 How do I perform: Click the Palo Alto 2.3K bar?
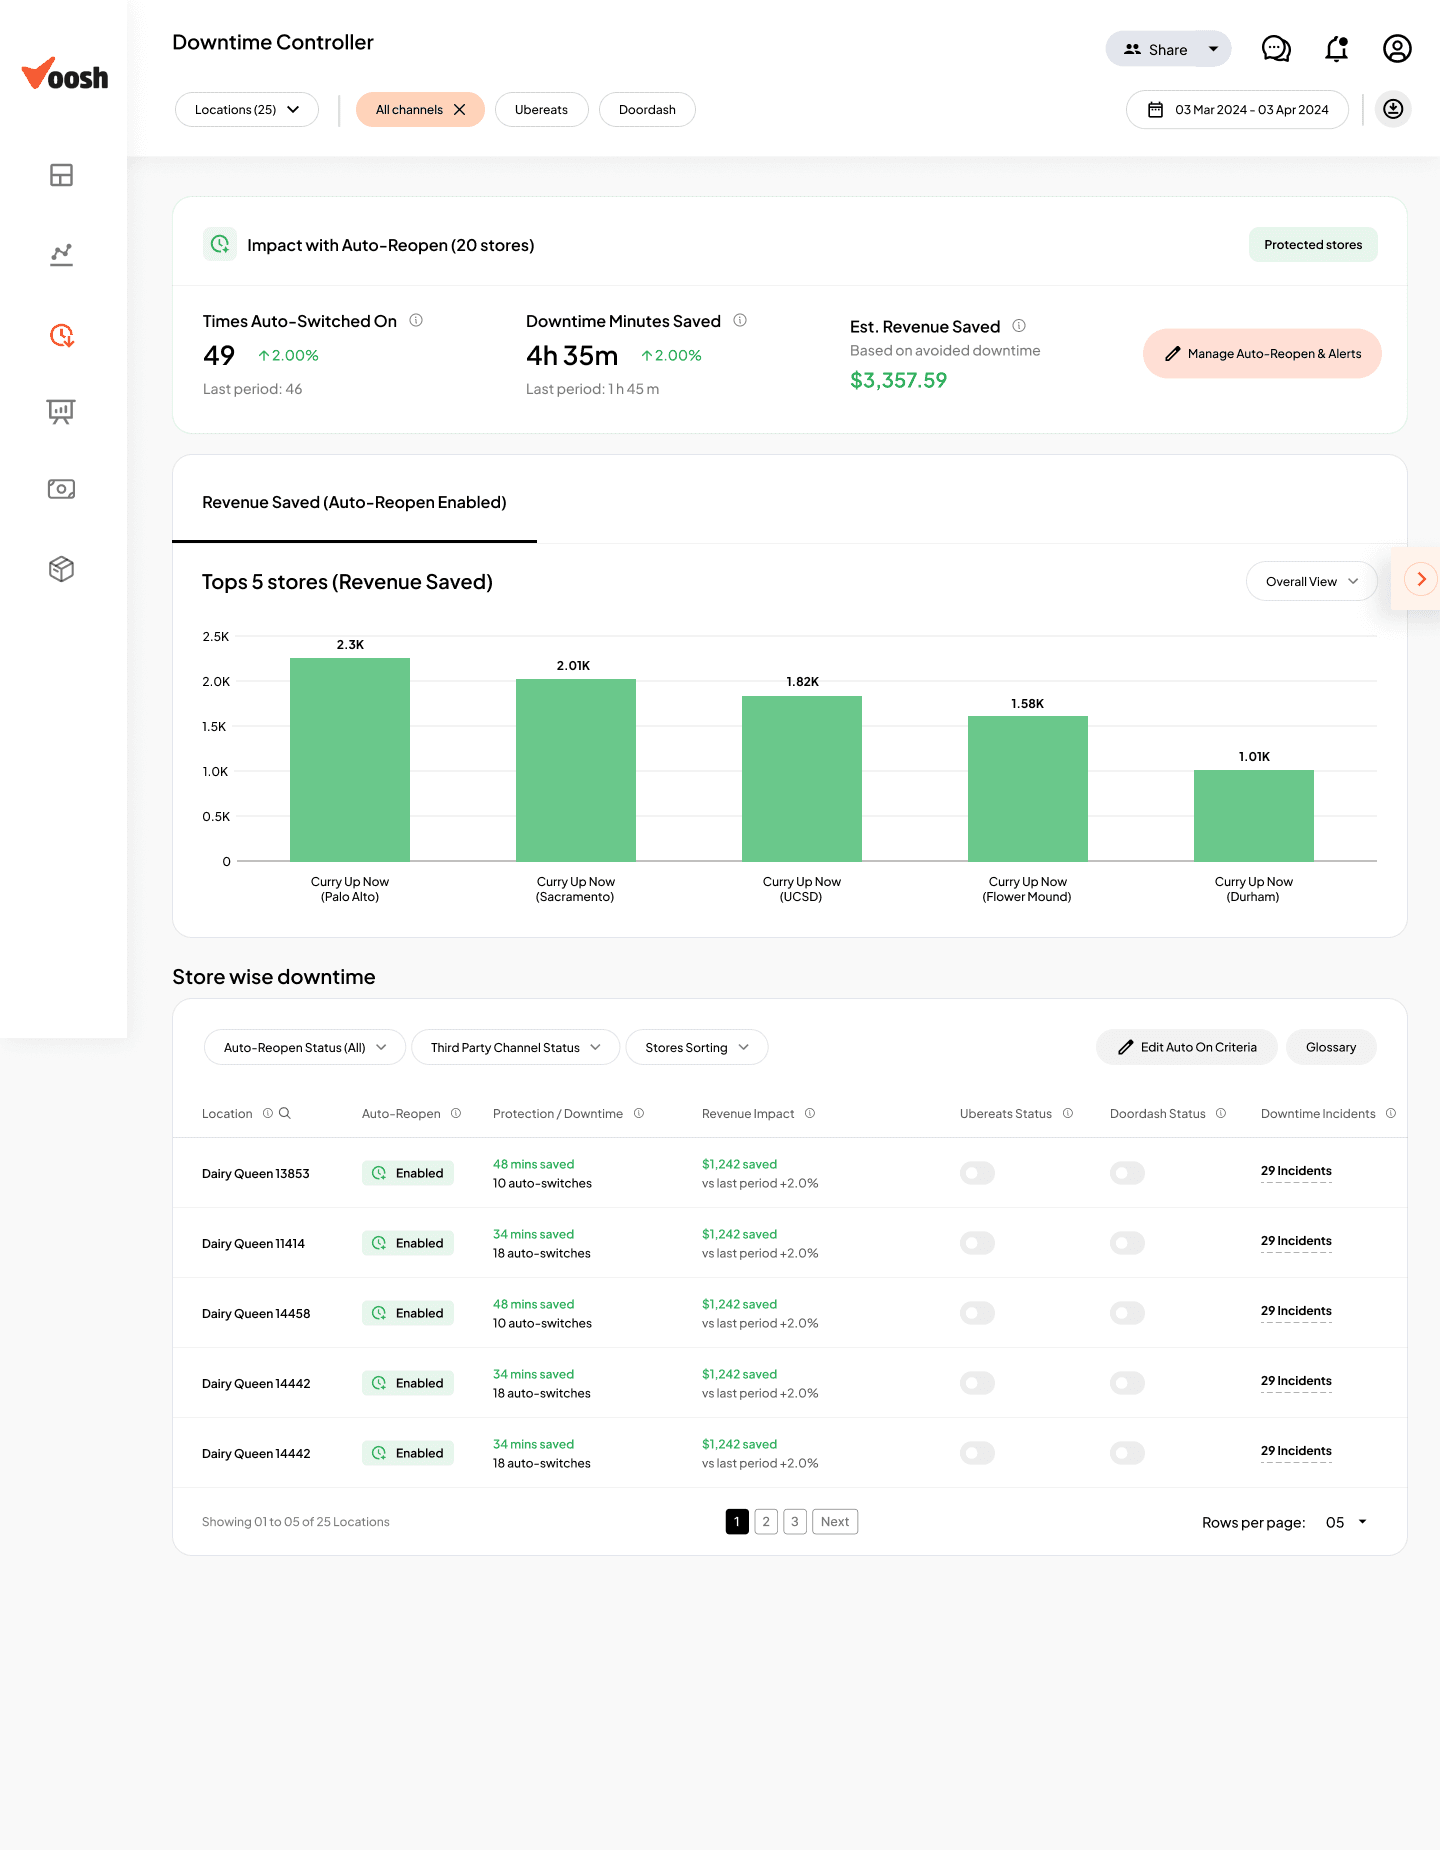coord(350,759)
